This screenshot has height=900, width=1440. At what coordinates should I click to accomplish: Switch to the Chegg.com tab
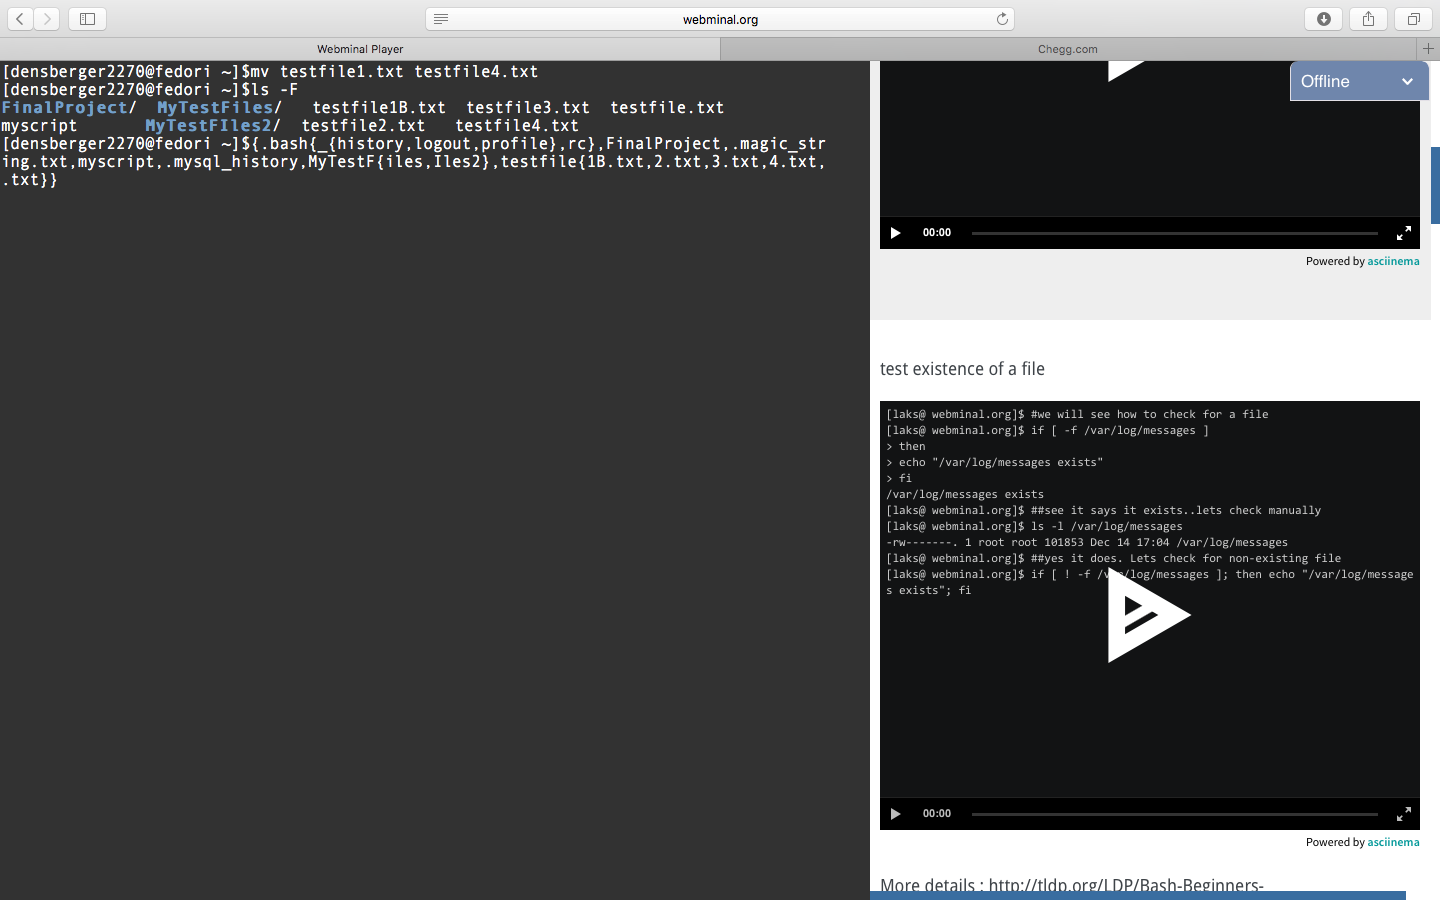1068,49
